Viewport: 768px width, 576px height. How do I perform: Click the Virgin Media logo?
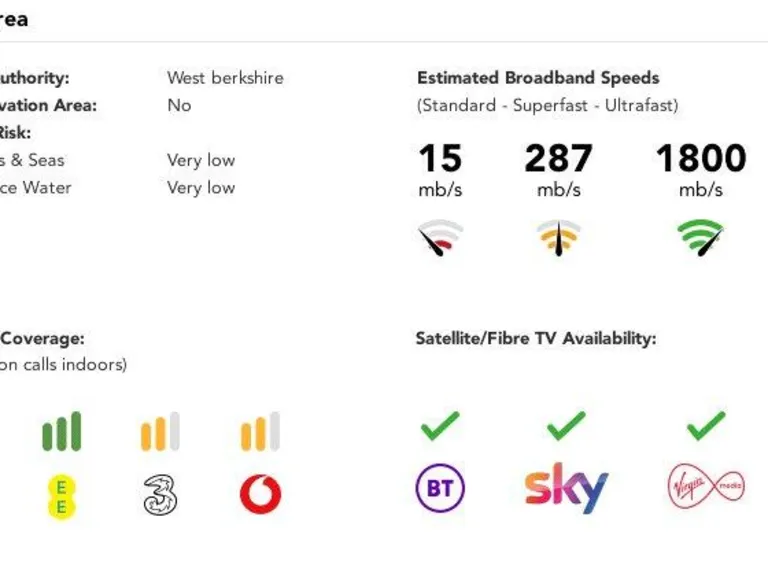coord(706,487)
